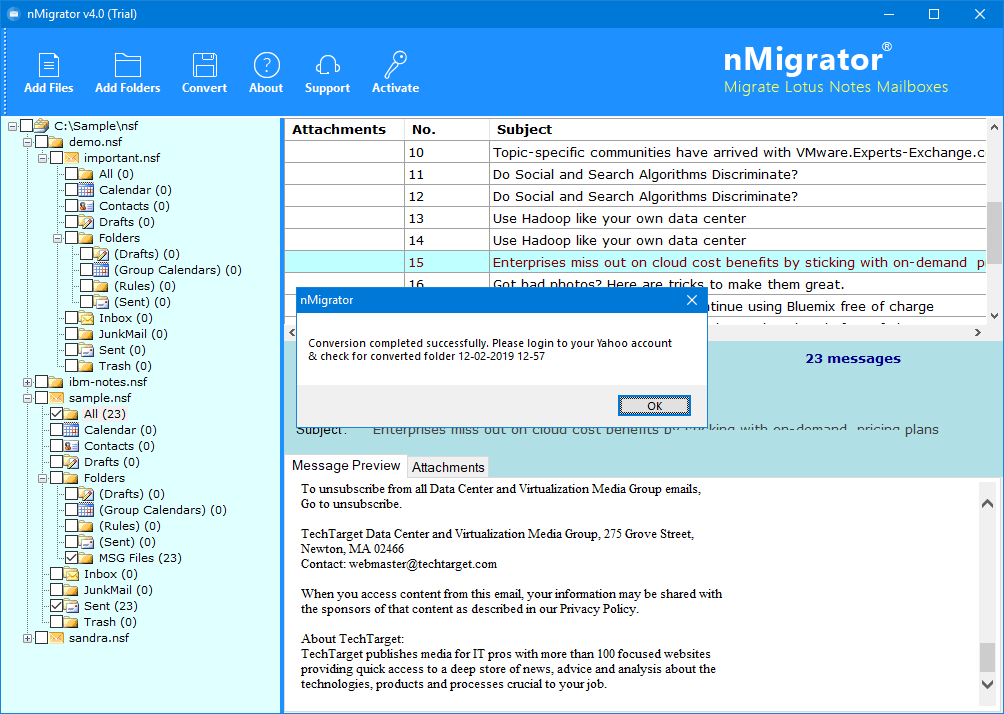Check the Drafts (0) checkbox under sample.nsf
1004x714 pixels.
click(56, 462)
